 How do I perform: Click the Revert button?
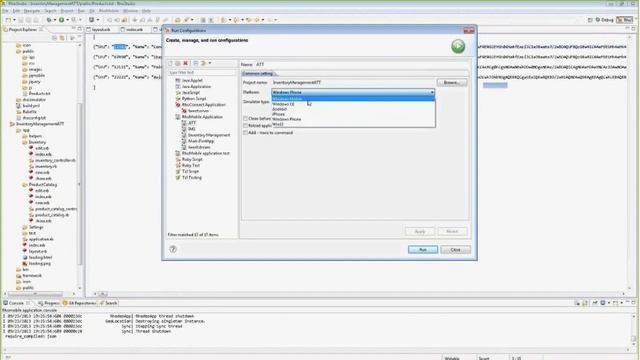(452, 231)
